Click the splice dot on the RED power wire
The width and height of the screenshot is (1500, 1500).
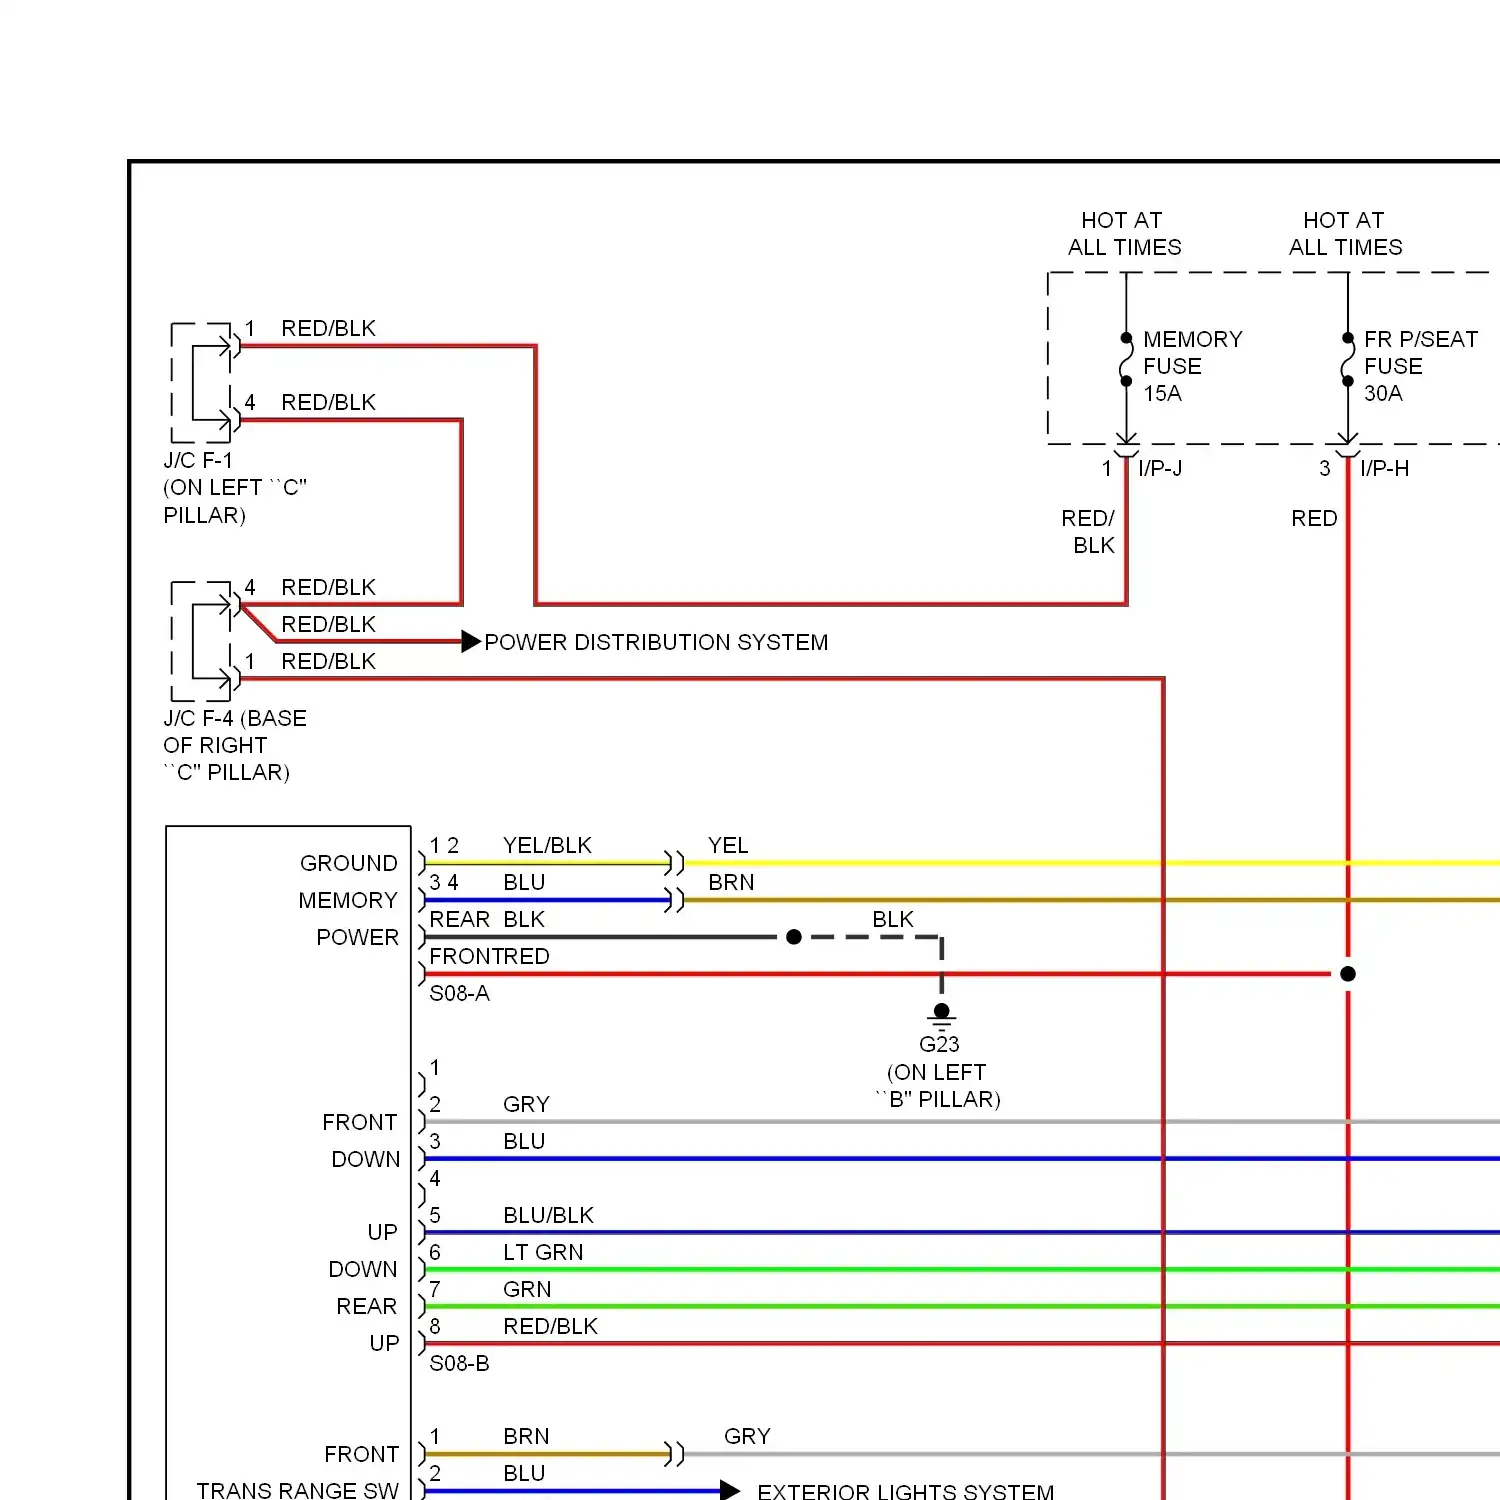click(x=1348, y=974)
